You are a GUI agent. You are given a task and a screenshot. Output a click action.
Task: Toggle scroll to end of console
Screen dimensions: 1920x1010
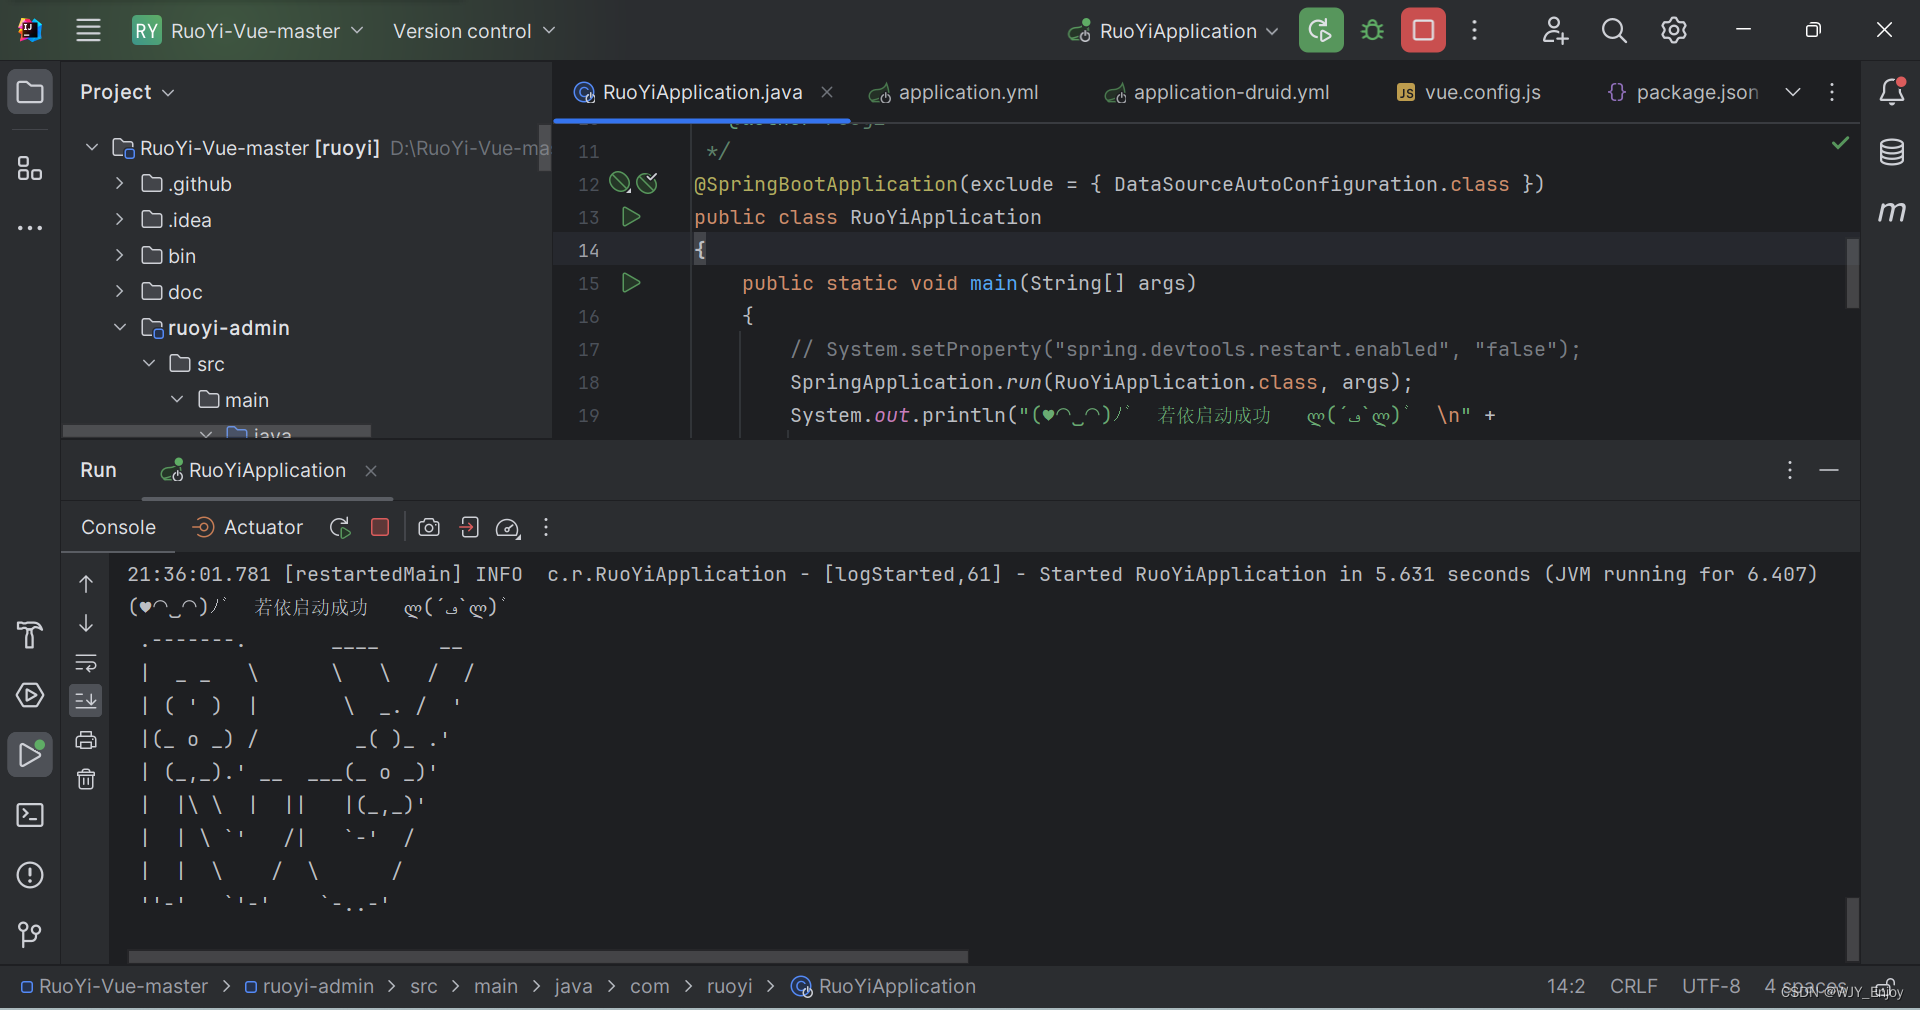click(x=86, y=700)
